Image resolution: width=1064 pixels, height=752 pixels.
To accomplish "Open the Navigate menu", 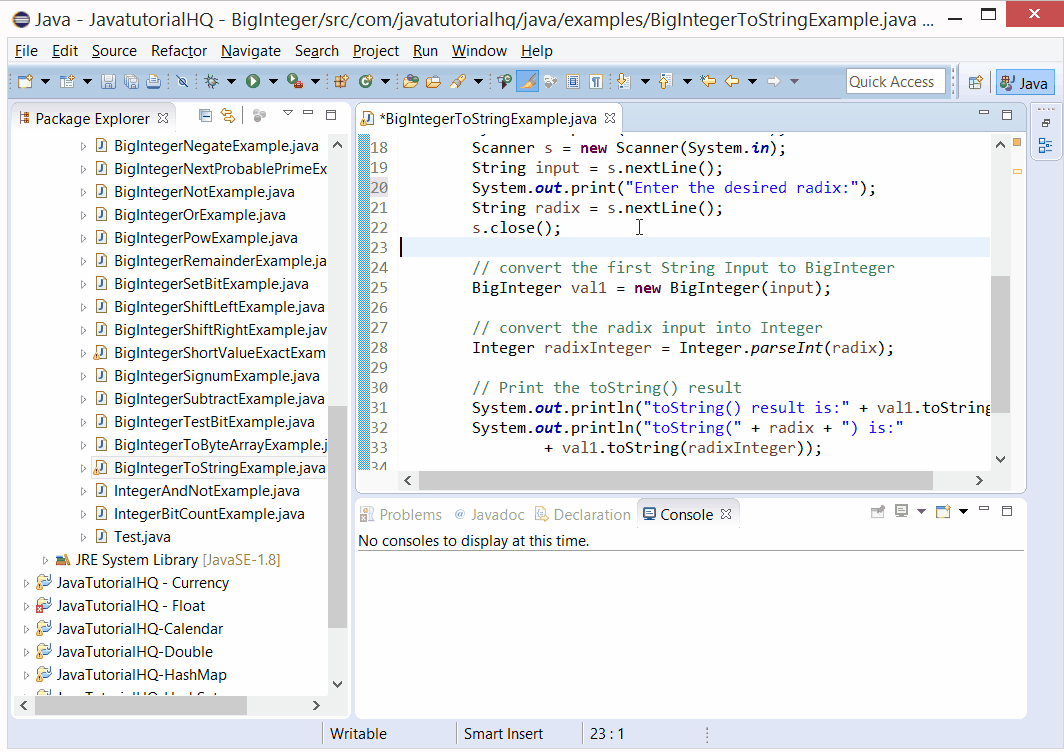I will coord(250,51).
